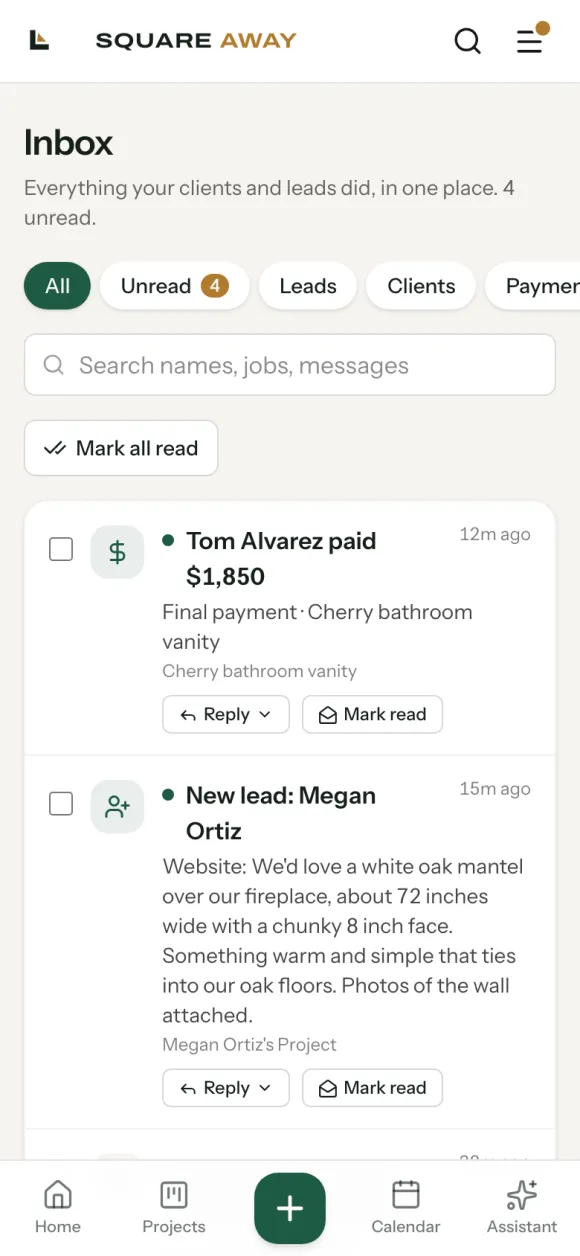Open the hamburger menu with notification dot

530,41
